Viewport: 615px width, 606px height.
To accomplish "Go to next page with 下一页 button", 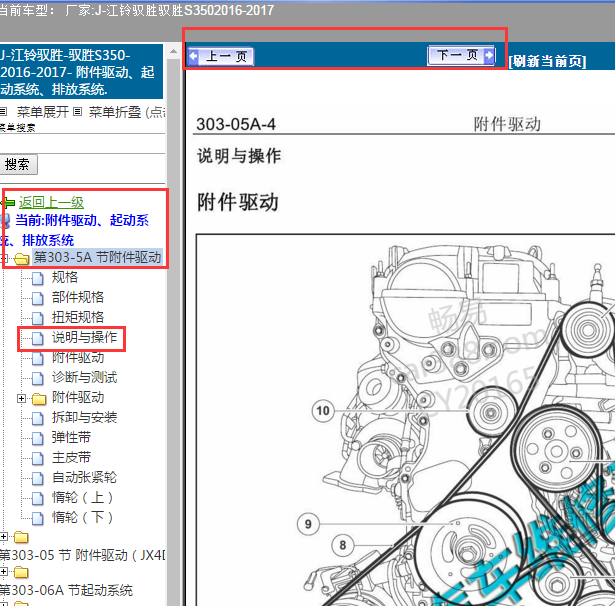I will pos(461,55).
